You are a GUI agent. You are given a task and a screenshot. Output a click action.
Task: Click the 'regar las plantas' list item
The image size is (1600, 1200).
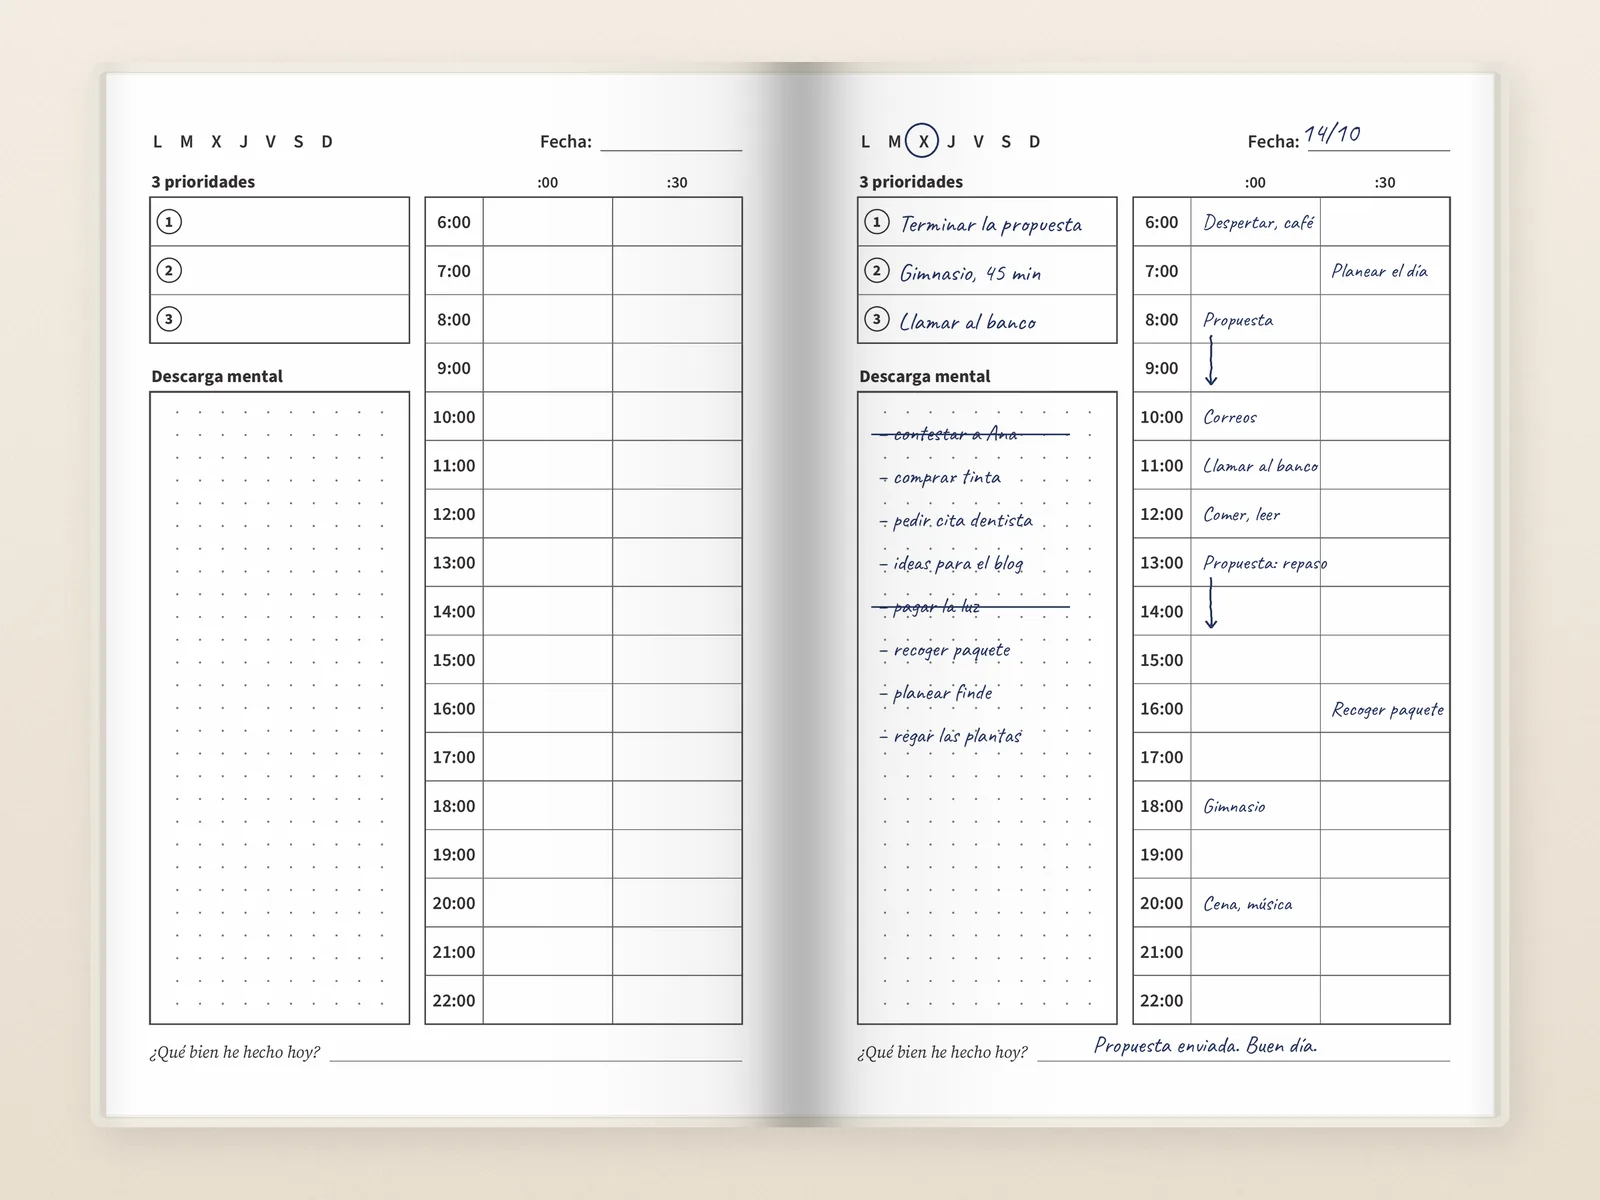pyautogui.click(x=951, y=736)
